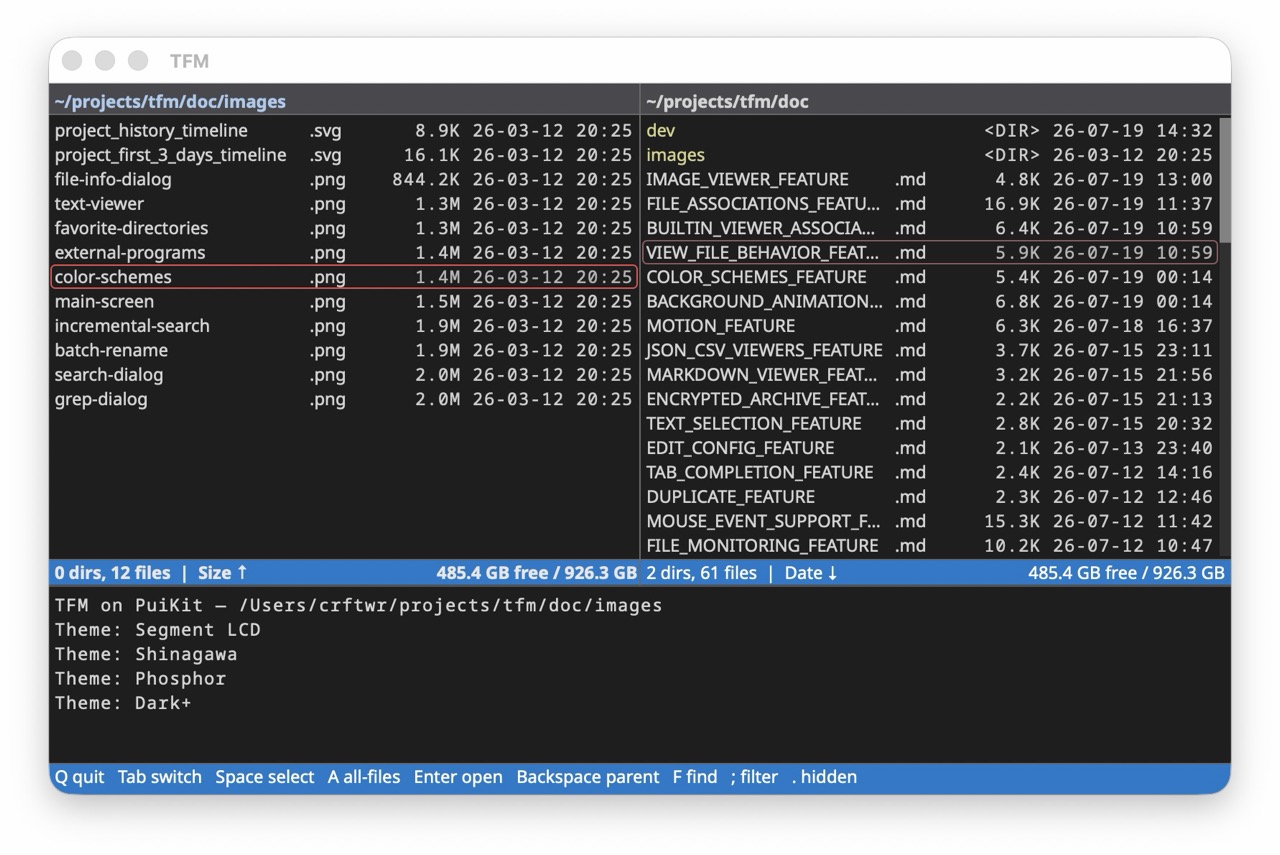Choose the batch-rename image file

344,350
